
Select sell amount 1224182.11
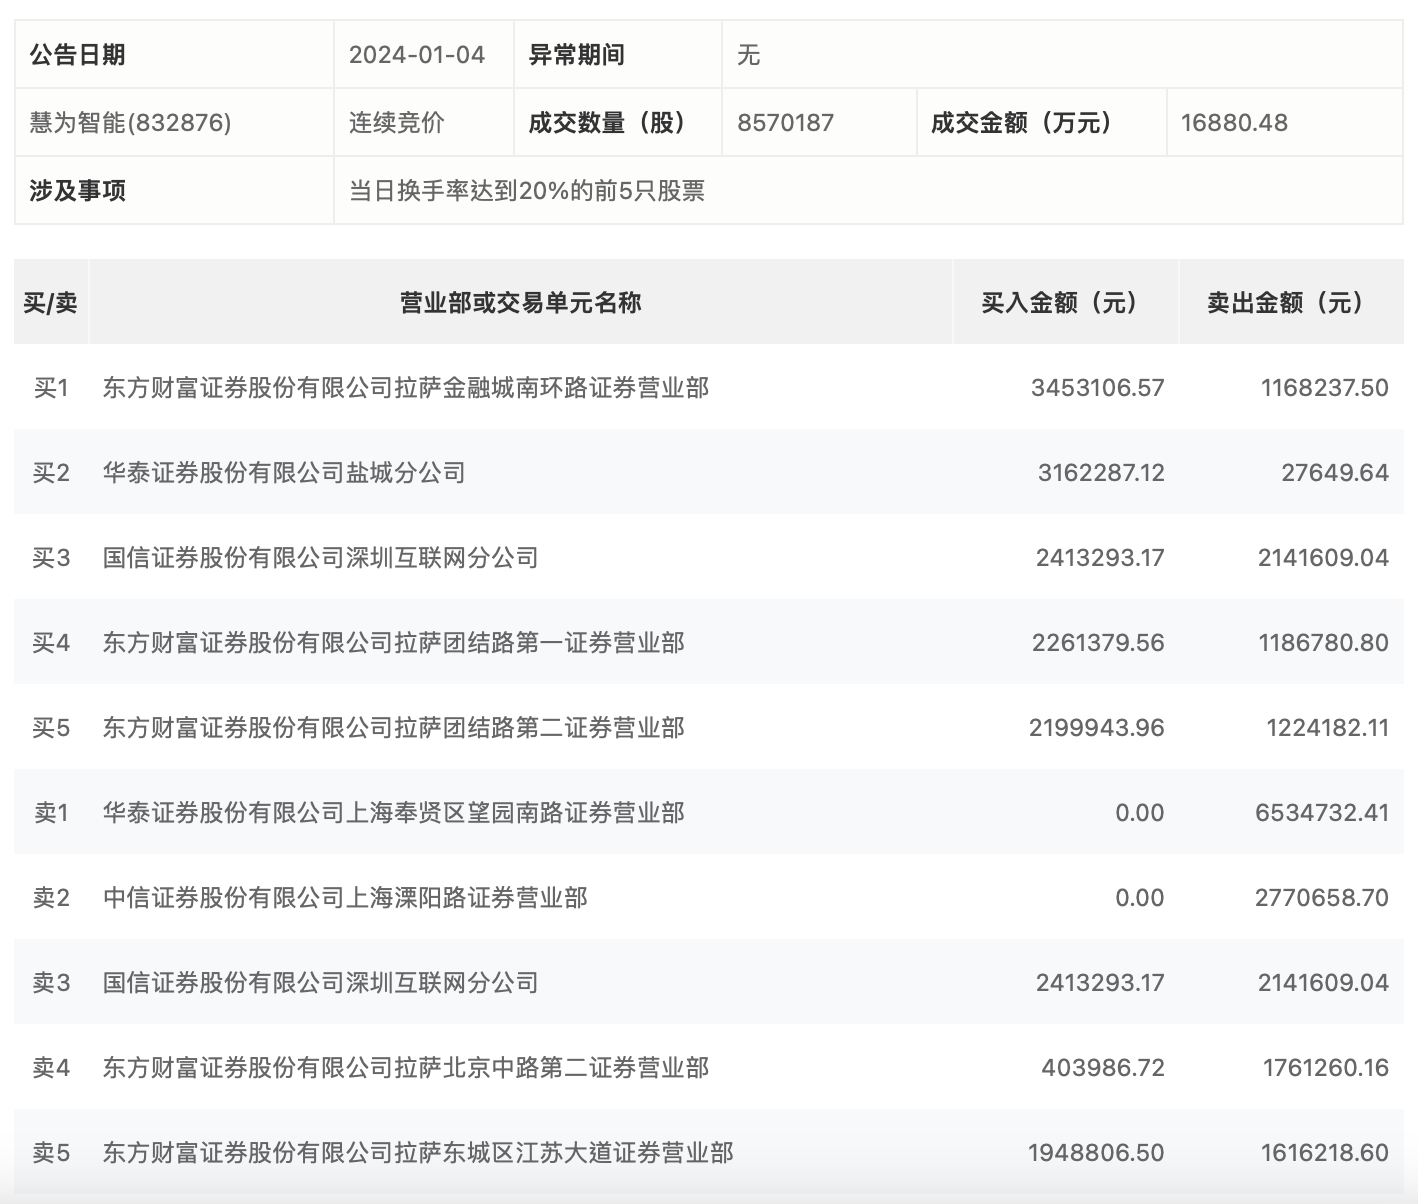[x=1328, y=727]
